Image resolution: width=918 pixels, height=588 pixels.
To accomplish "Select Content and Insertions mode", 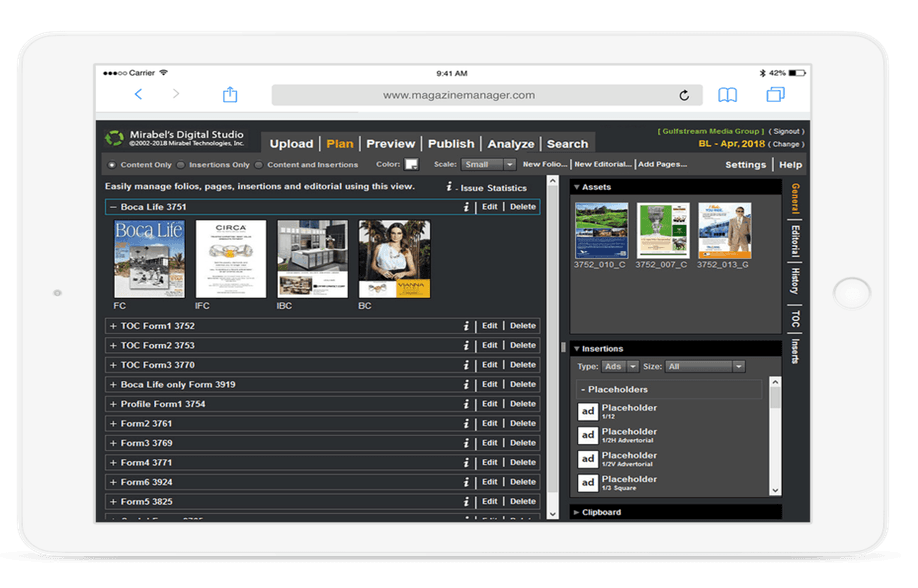I will tap(258, 162).
